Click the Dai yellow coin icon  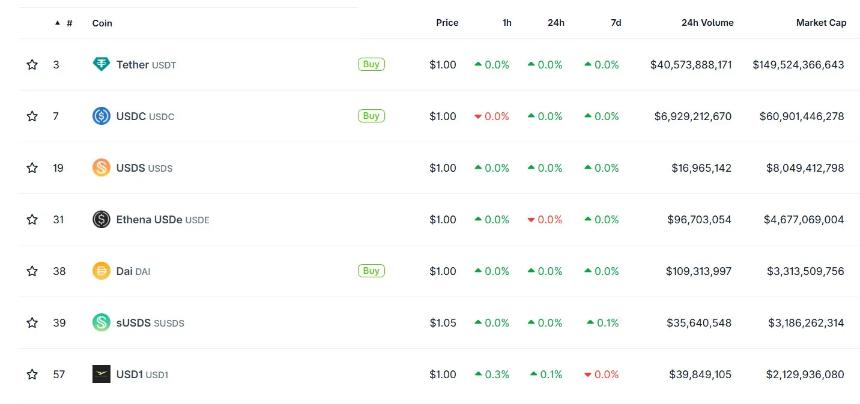pos(101,271)
